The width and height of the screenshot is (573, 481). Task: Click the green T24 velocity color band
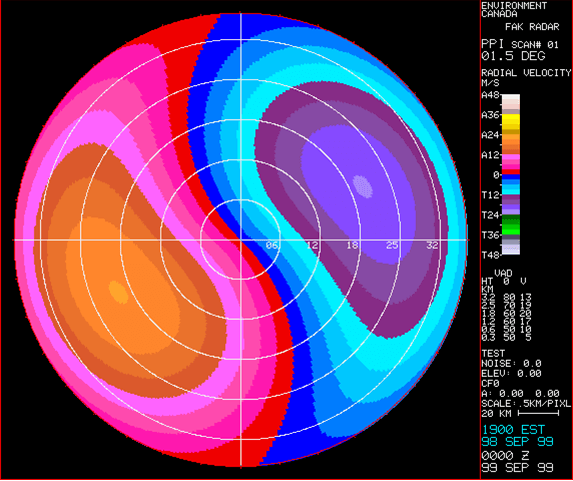511,224
